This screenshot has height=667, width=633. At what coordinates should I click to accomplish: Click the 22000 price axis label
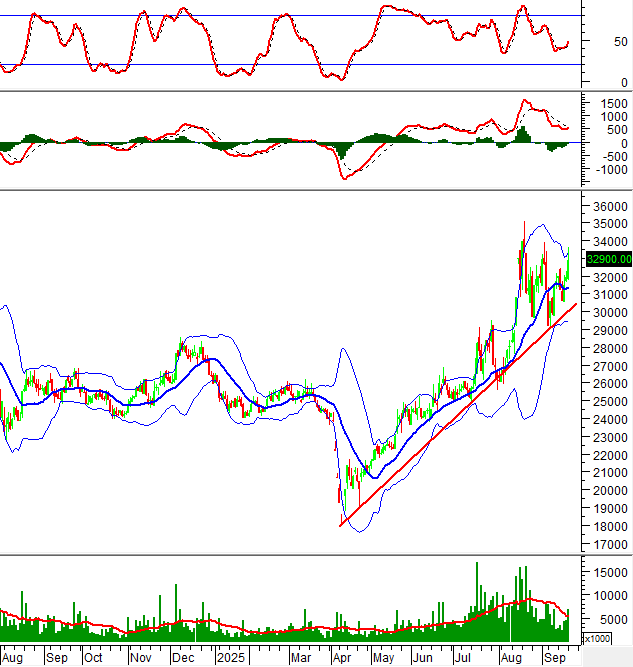coord(610,455)
